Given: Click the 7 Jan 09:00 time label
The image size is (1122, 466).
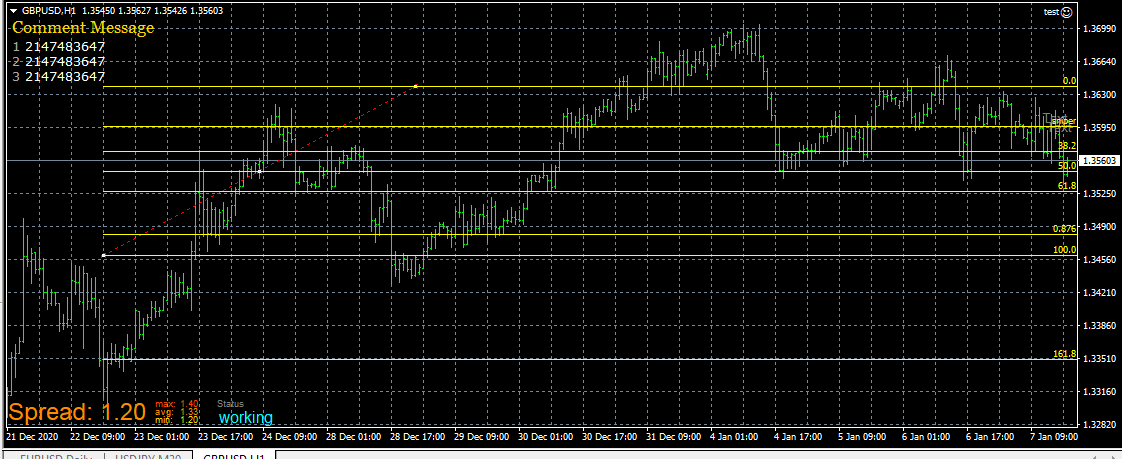Looking at the screenshot, I should click(1053, 437).
